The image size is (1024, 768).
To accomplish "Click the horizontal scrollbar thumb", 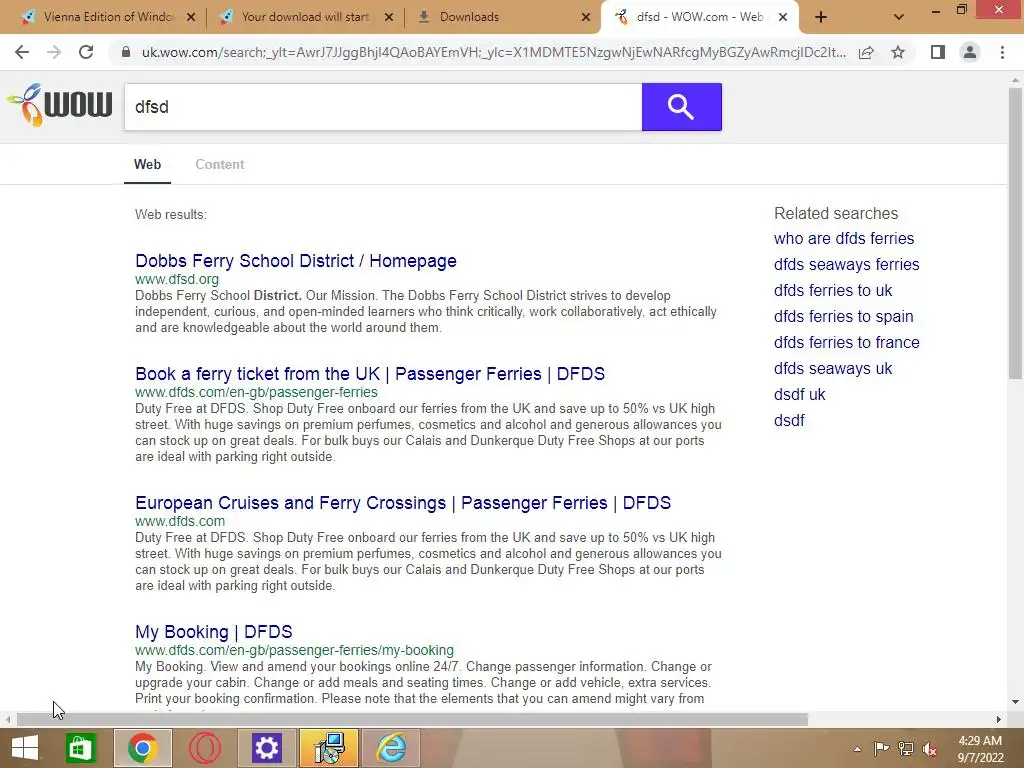I will click(412, 719).
